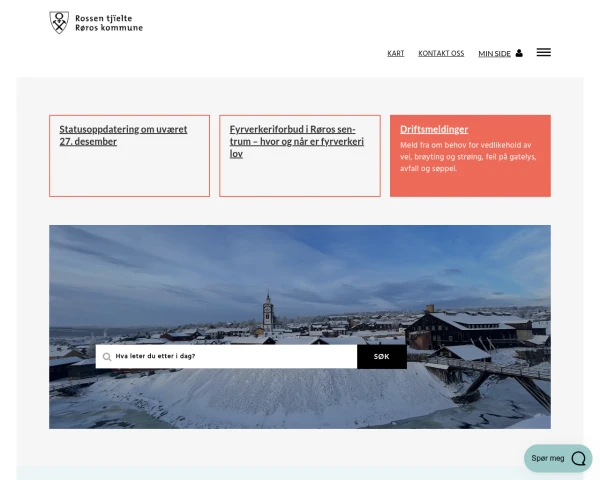This screenshot has height=480, width=600.
Task: Open the KART link
Action: click(x=395, y=54)
